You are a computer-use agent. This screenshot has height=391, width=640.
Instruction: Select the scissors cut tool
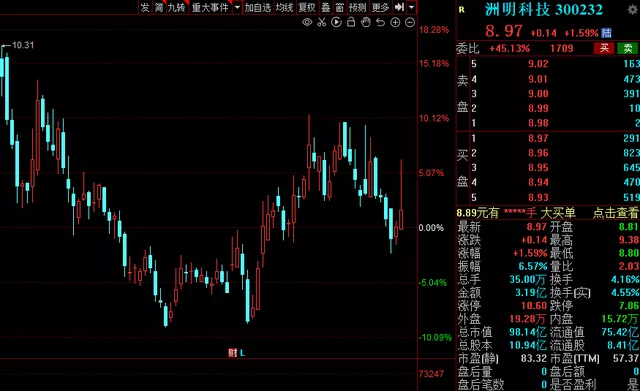pyautogui.click(x=322, y=22)
